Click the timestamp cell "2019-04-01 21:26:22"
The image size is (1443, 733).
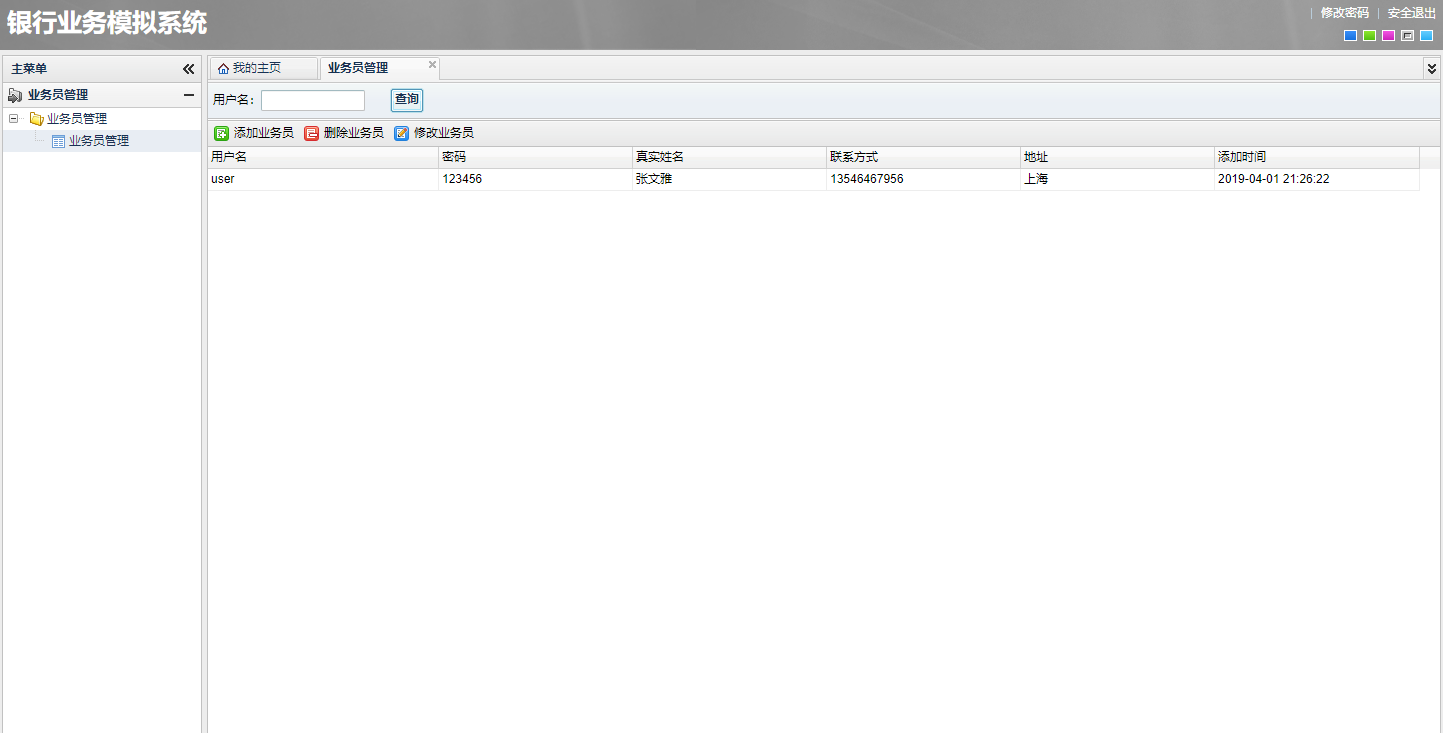pos(1317,180)
